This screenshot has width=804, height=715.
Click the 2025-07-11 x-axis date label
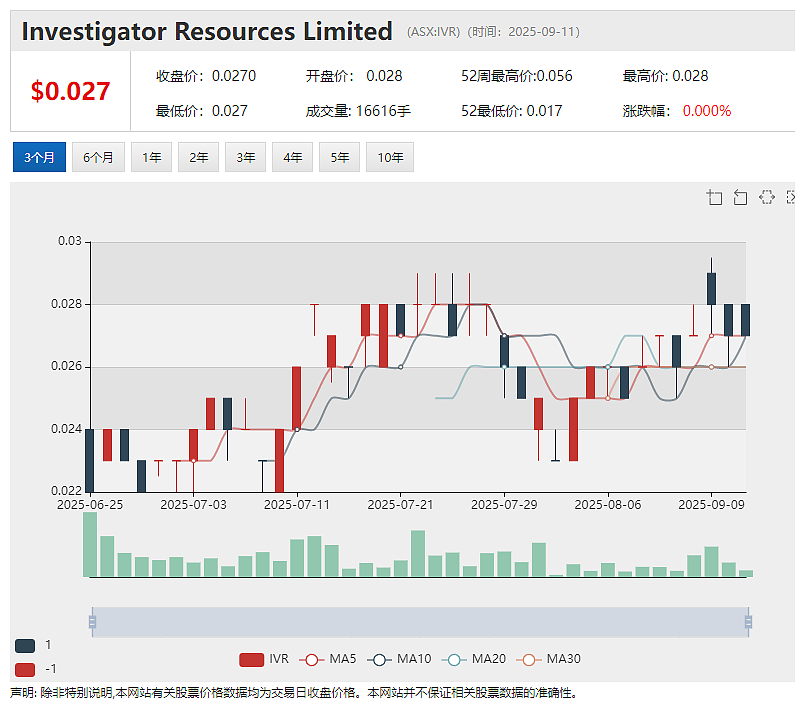click(297, 505)
